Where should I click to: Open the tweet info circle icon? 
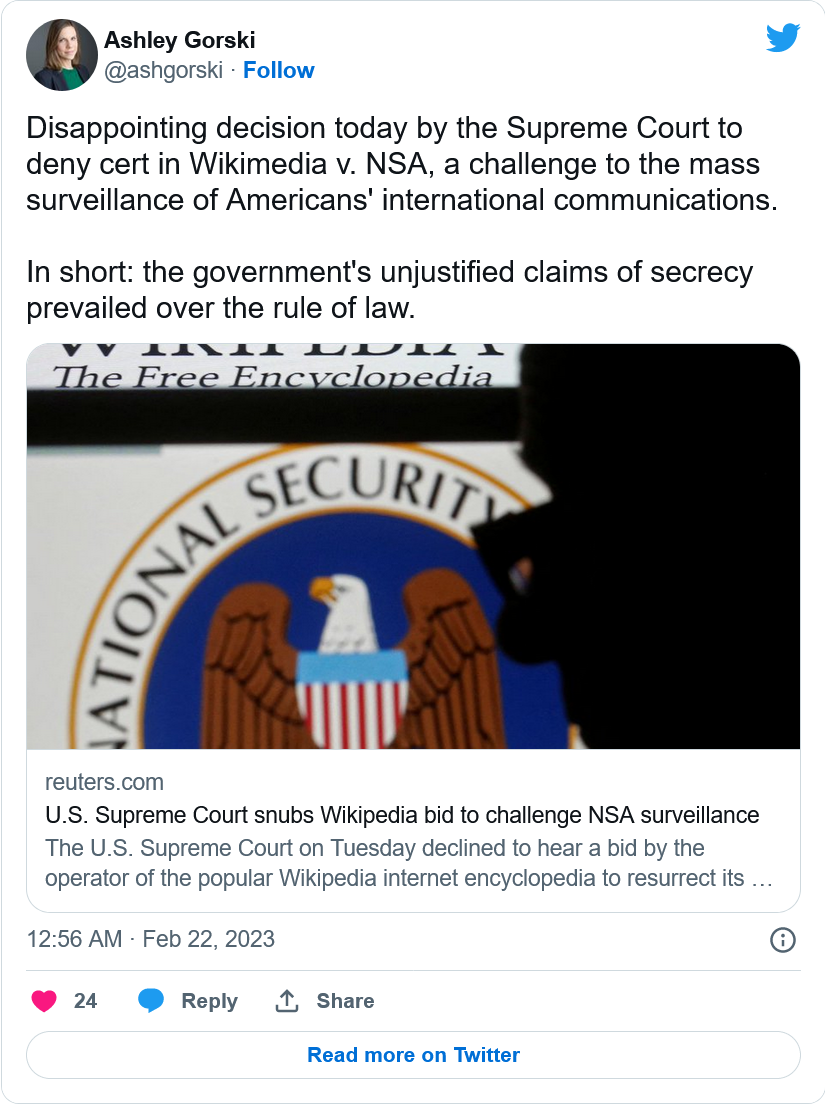click(783, 940)
